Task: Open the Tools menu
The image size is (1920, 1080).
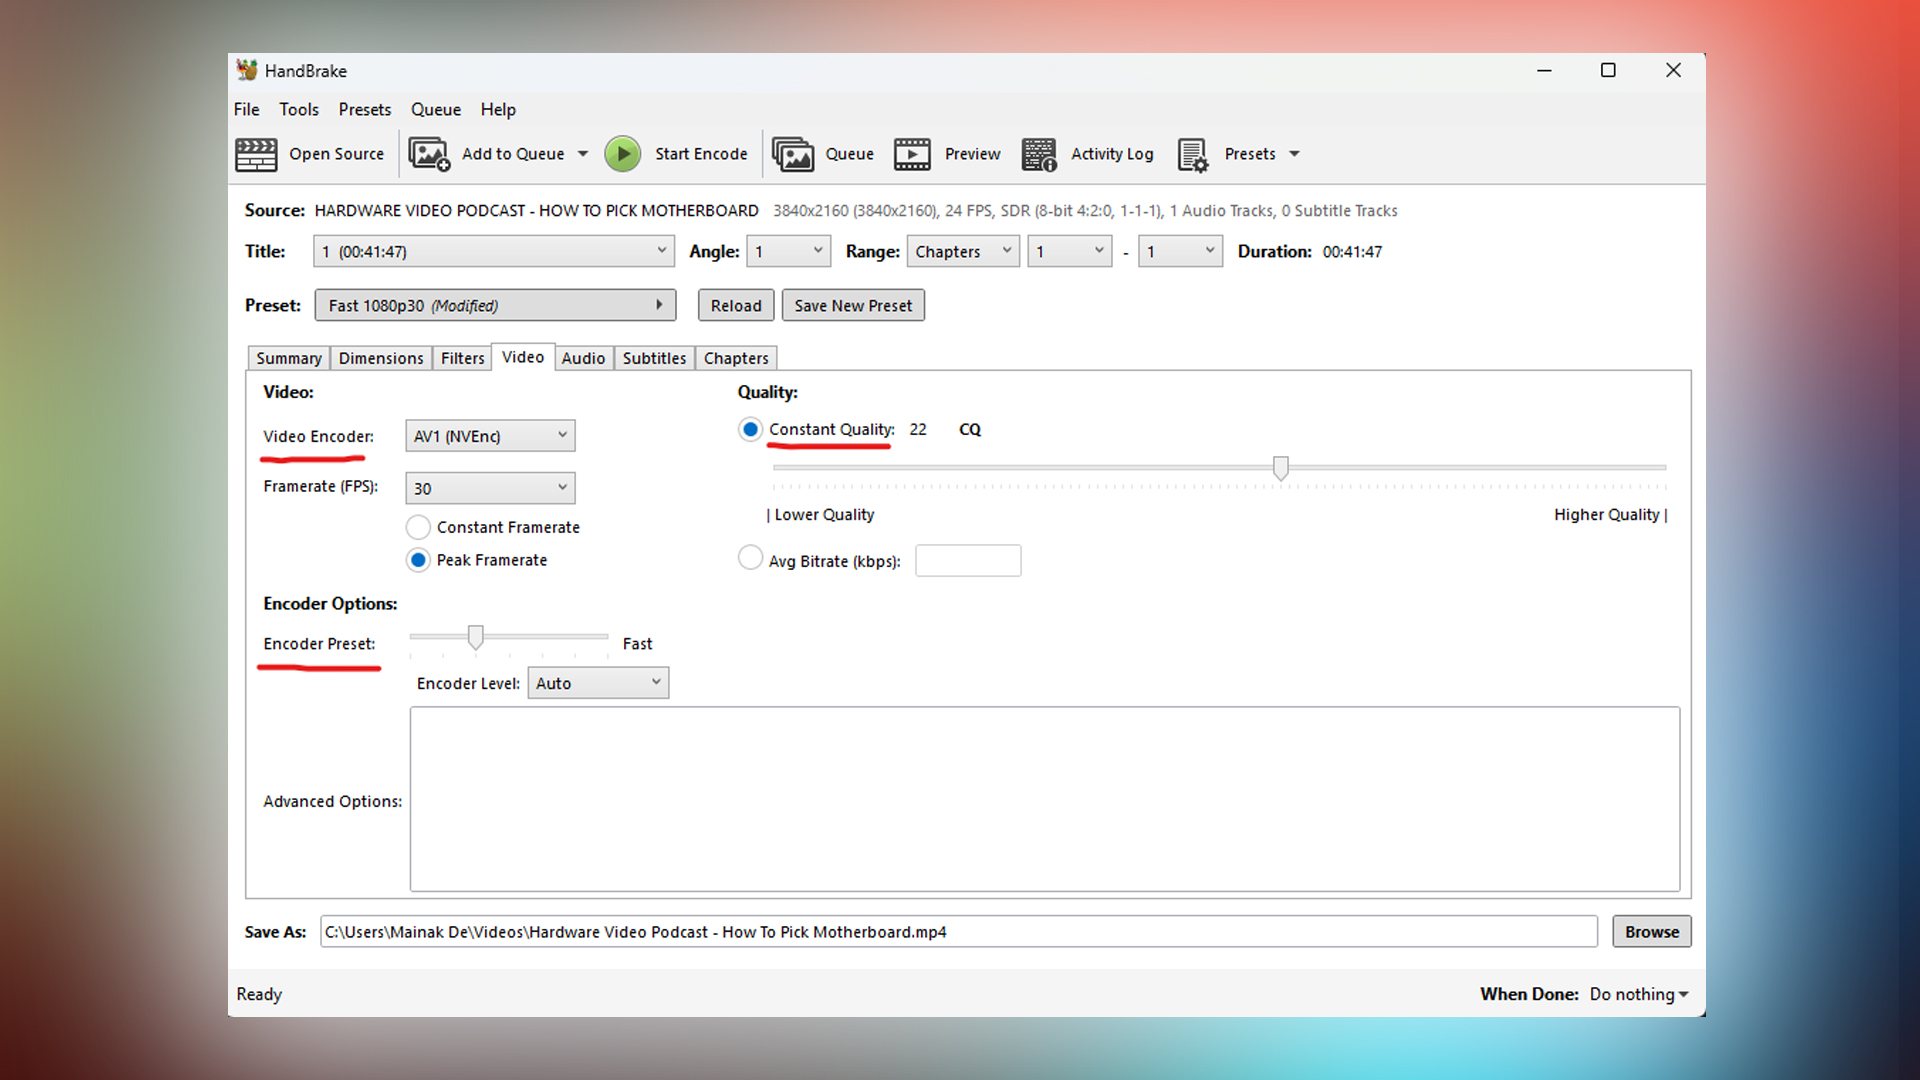Action: click(299, 109)
